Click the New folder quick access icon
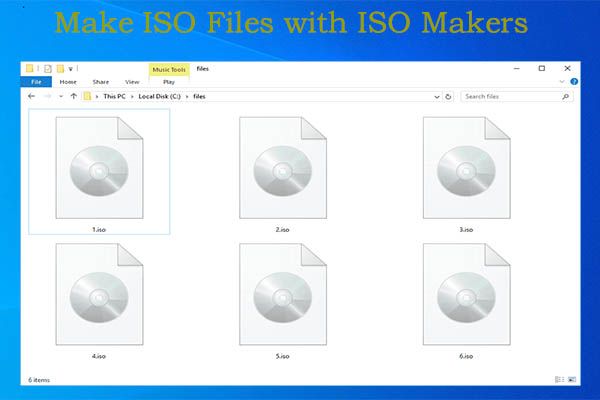The image size is (600, 400). 60,69
